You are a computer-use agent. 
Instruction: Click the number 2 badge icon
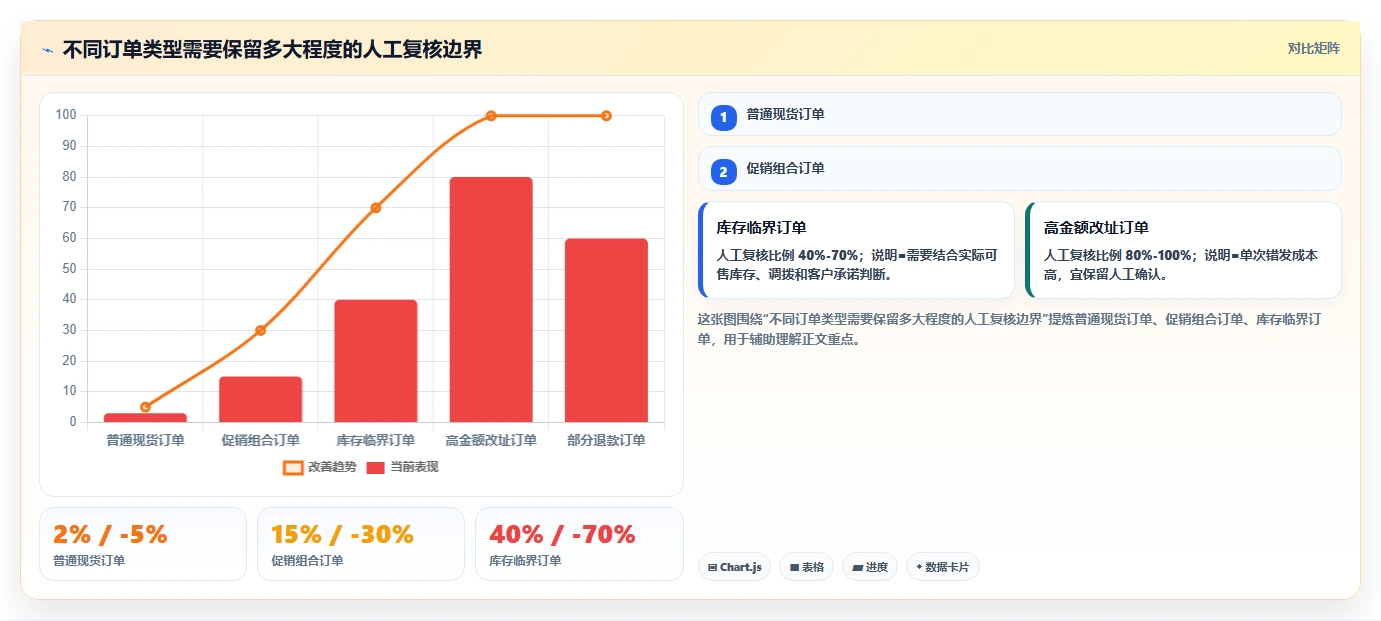pos(724,172)
